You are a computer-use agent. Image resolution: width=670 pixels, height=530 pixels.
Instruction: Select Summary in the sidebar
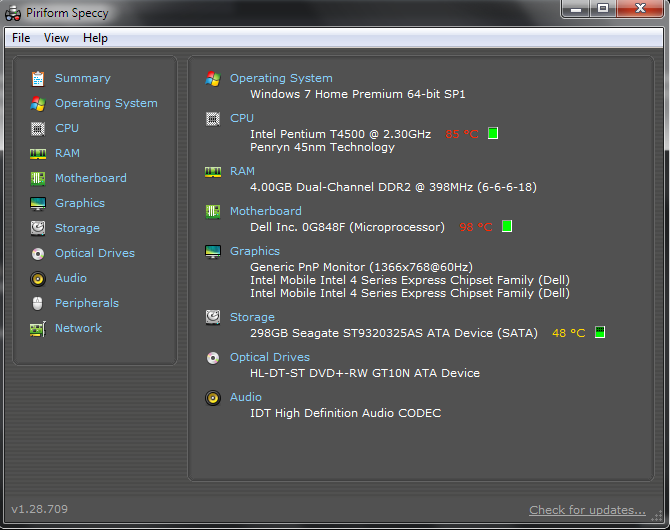(x=83, y=78)
